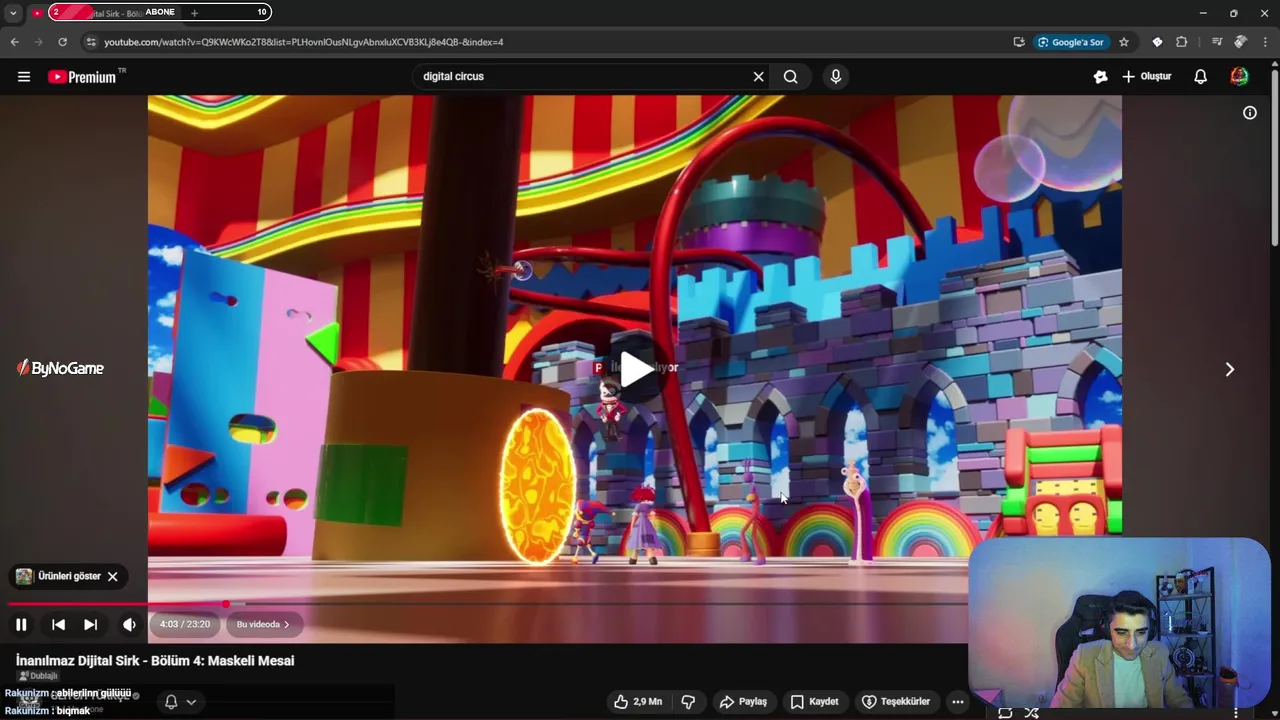Click the Oluştur create button
Screen dimensions: 1280x720
(x=1147, y=76)
